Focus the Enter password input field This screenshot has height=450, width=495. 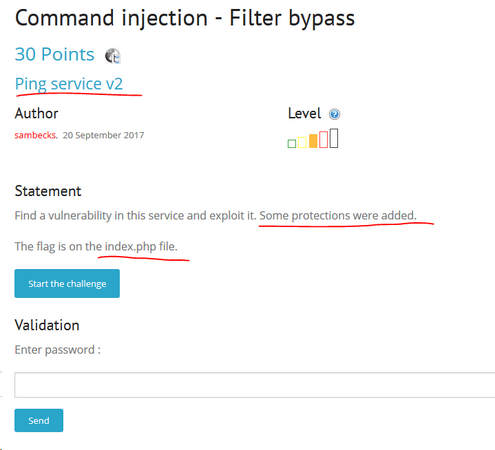pyautogui.click(x=255, y=385)
